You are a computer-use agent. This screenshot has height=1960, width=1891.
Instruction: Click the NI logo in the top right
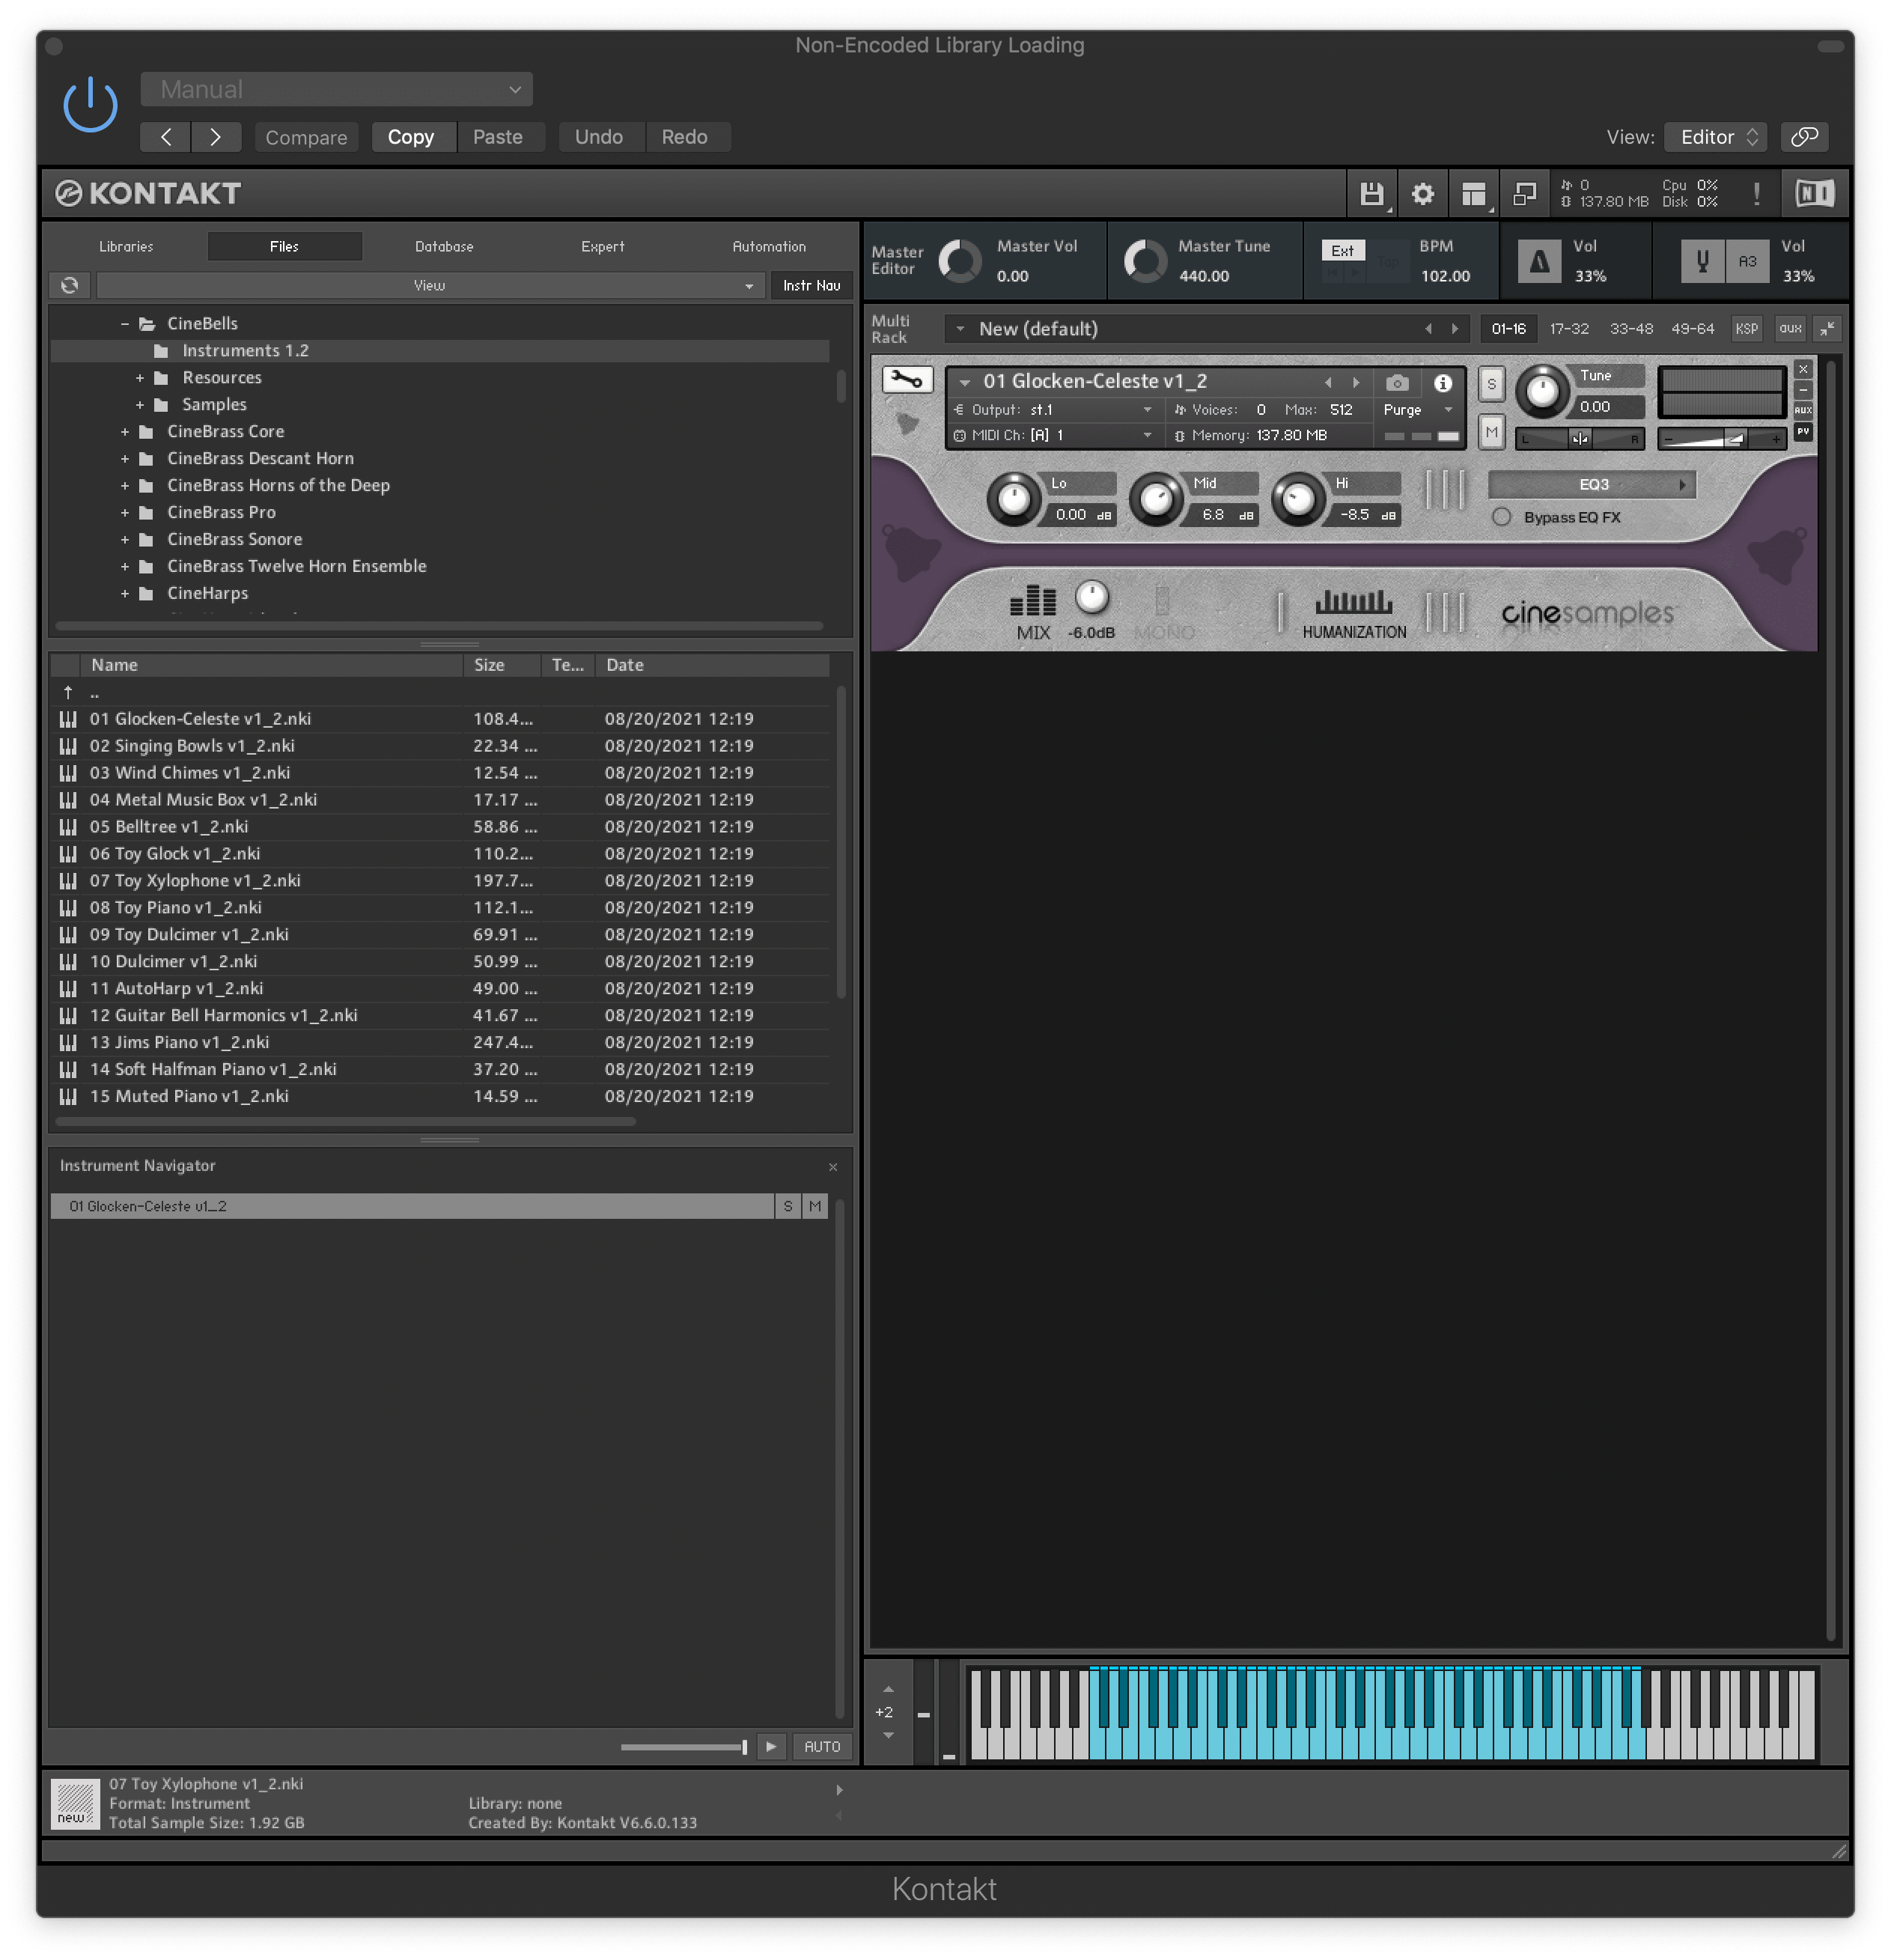(x=1814, y=193)
